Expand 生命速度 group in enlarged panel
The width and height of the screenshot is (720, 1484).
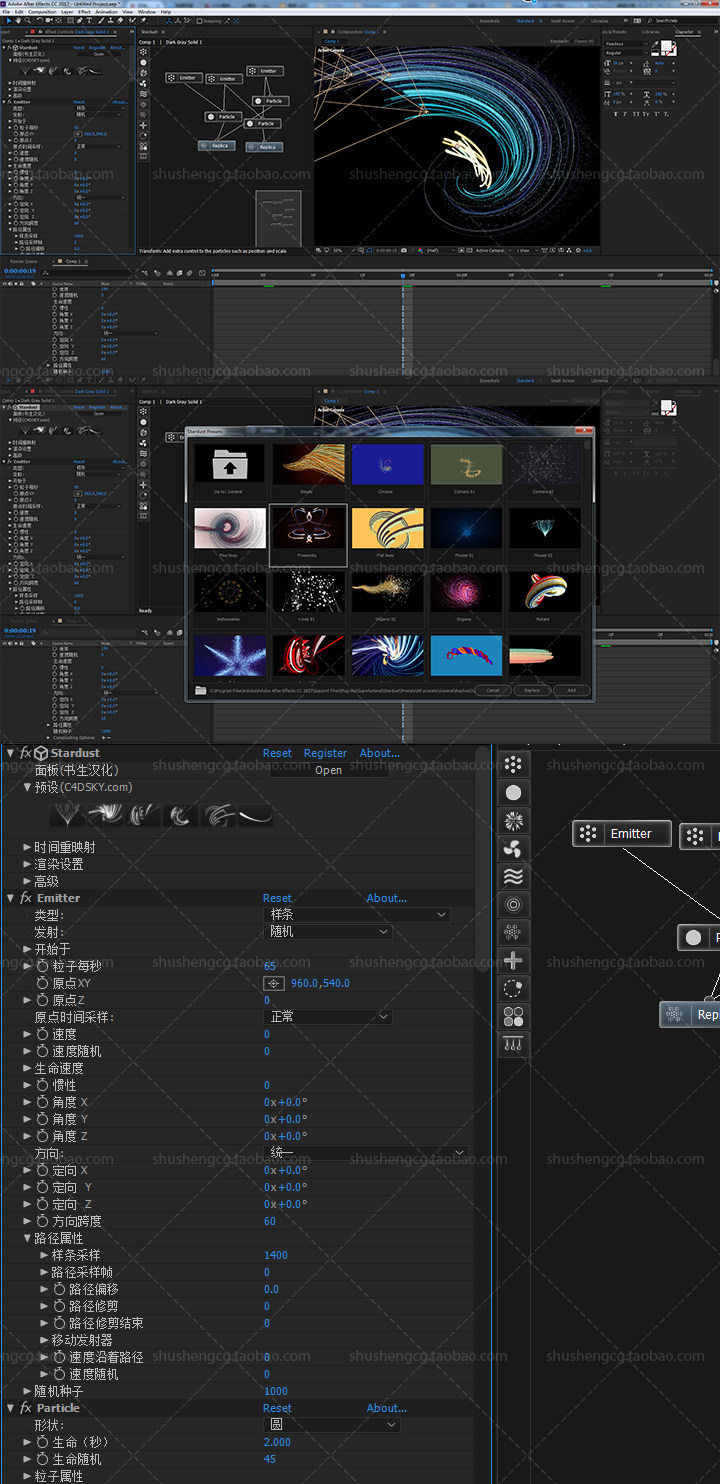click(27, 1068)
